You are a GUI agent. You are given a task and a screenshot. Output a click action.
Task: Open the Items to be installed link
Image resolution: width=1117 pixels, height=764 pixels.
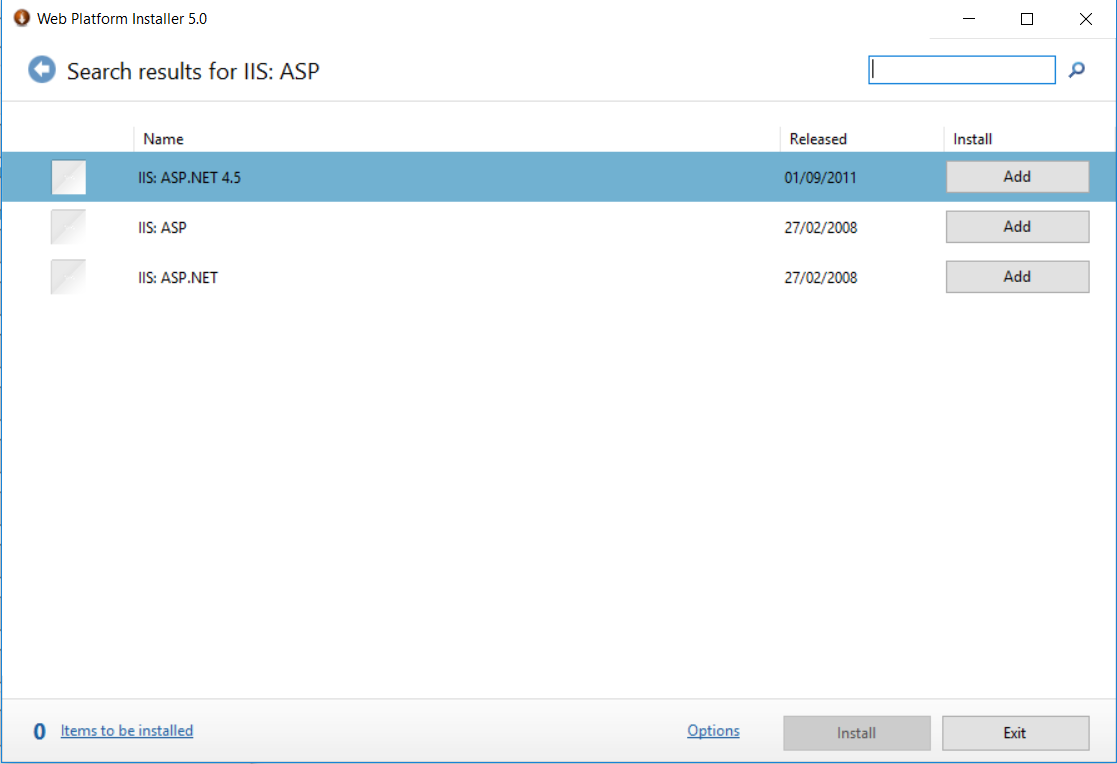click(x=127, y=731)
